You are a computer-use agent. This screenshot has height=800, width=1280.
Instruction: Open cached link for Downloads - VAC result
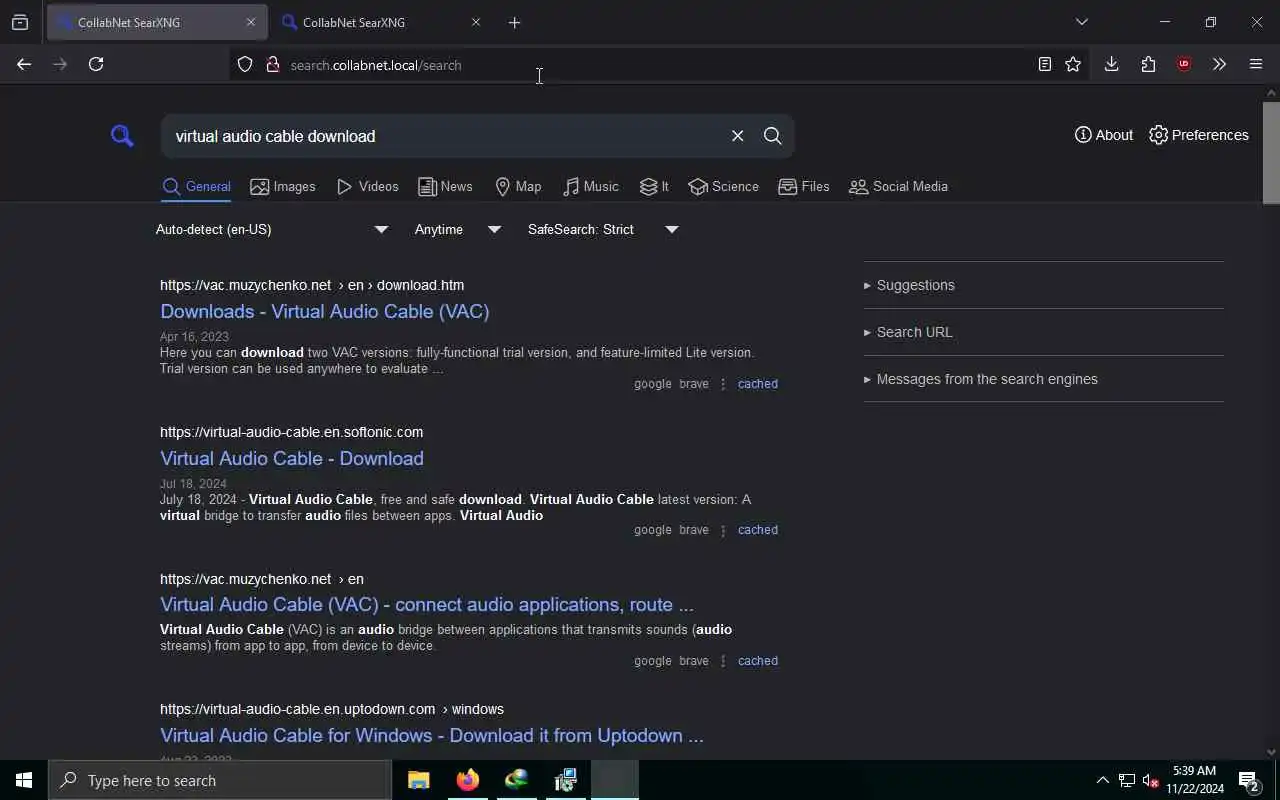click(758, 384)
